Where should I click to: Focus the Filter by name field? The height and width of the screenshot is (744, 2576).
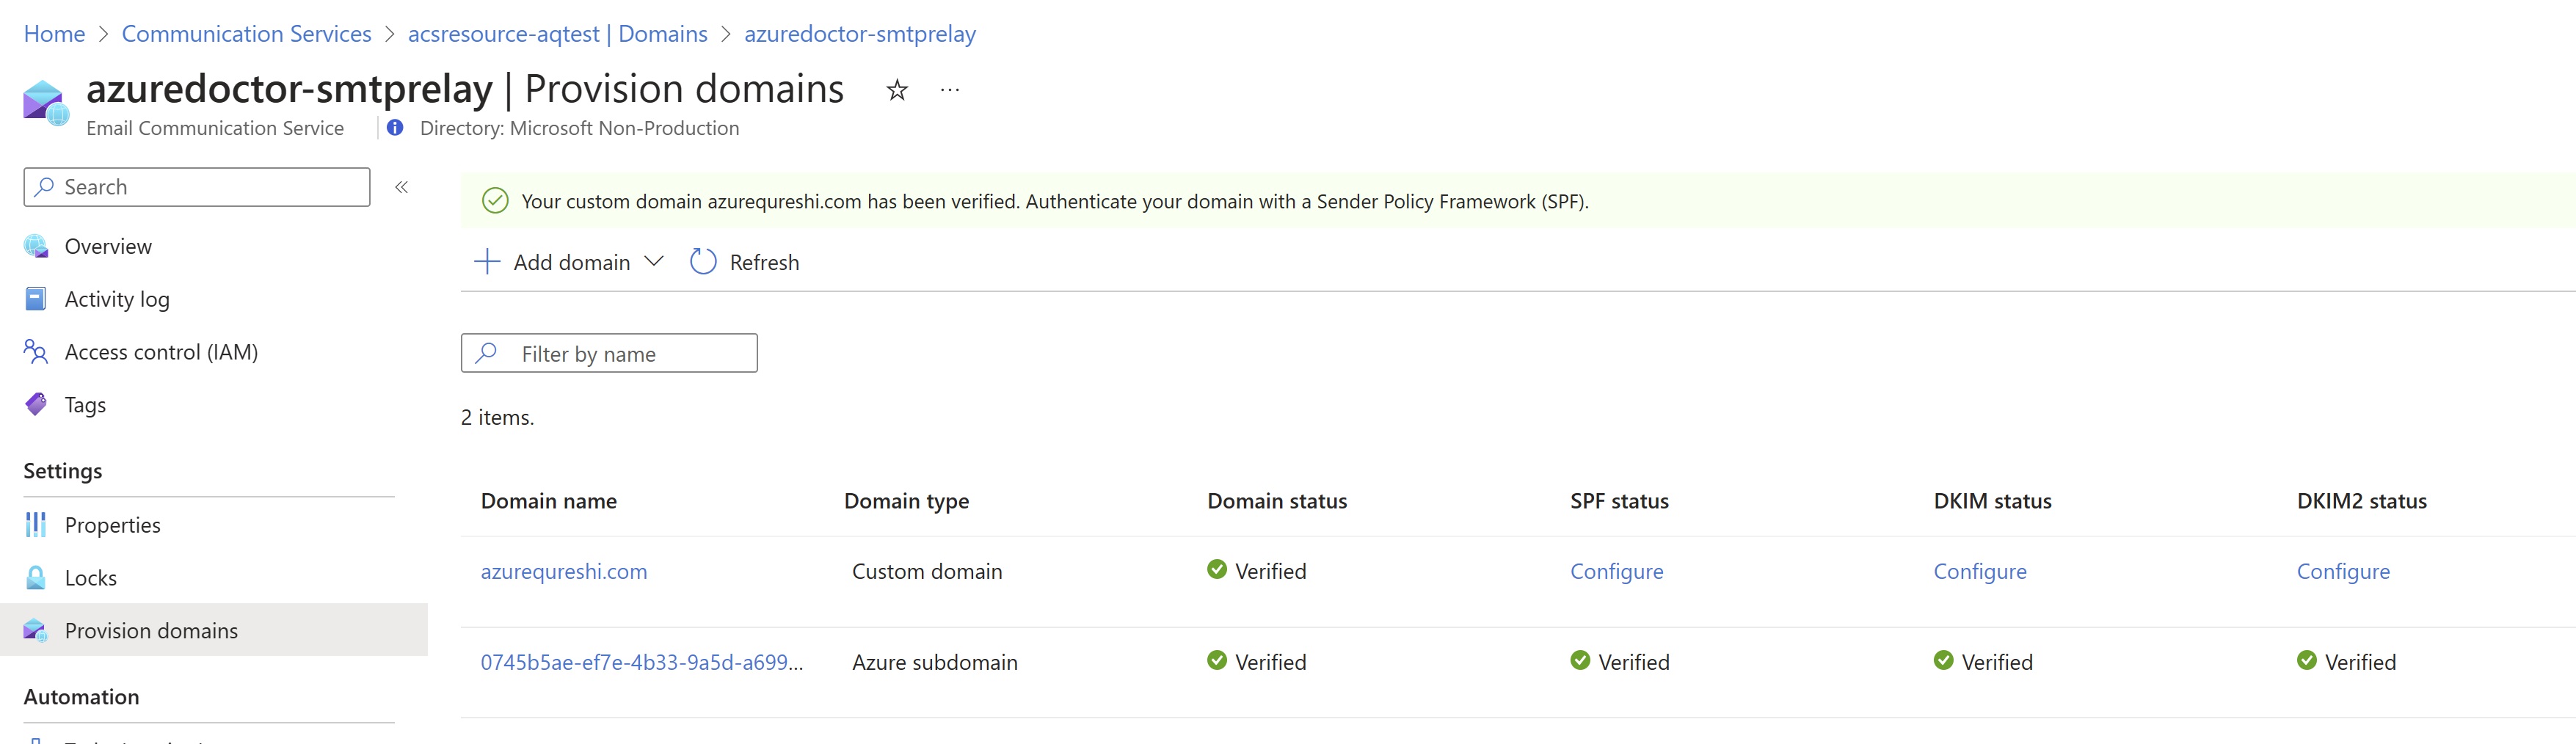tap(609, 353)
